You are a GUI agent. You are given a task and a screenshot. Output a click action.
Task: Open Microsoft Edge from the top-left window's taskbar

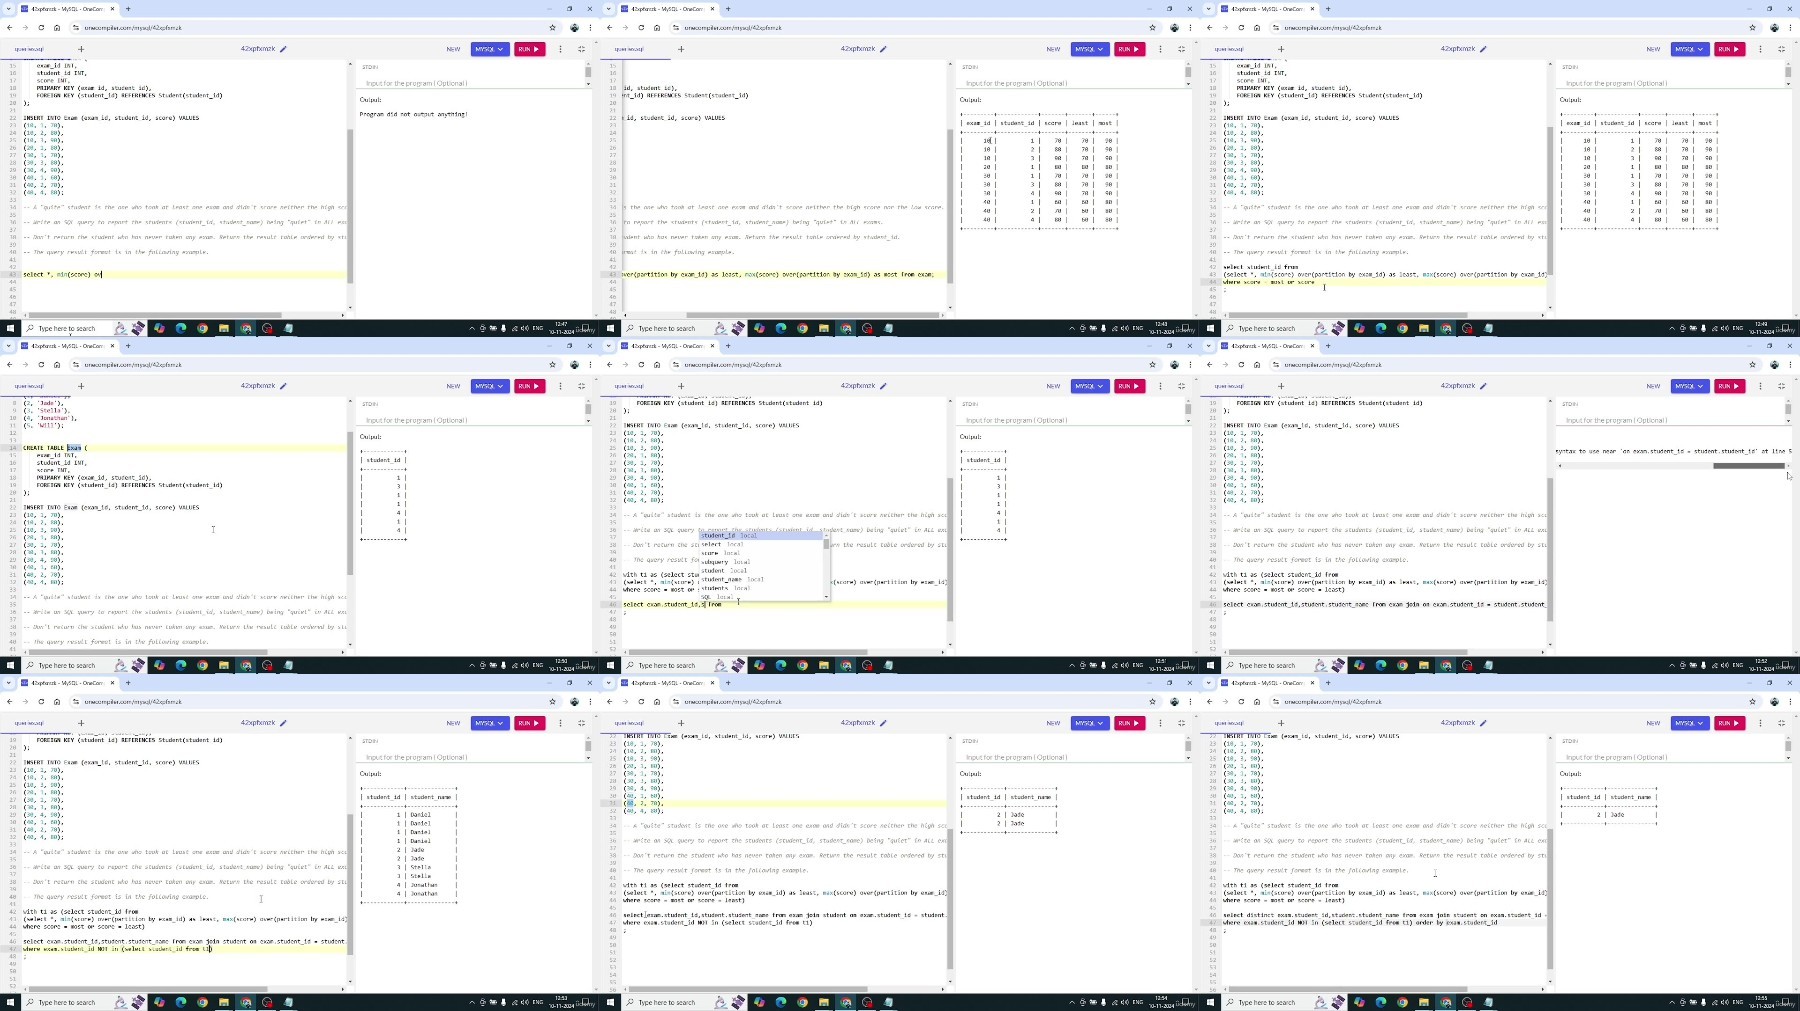181,328
